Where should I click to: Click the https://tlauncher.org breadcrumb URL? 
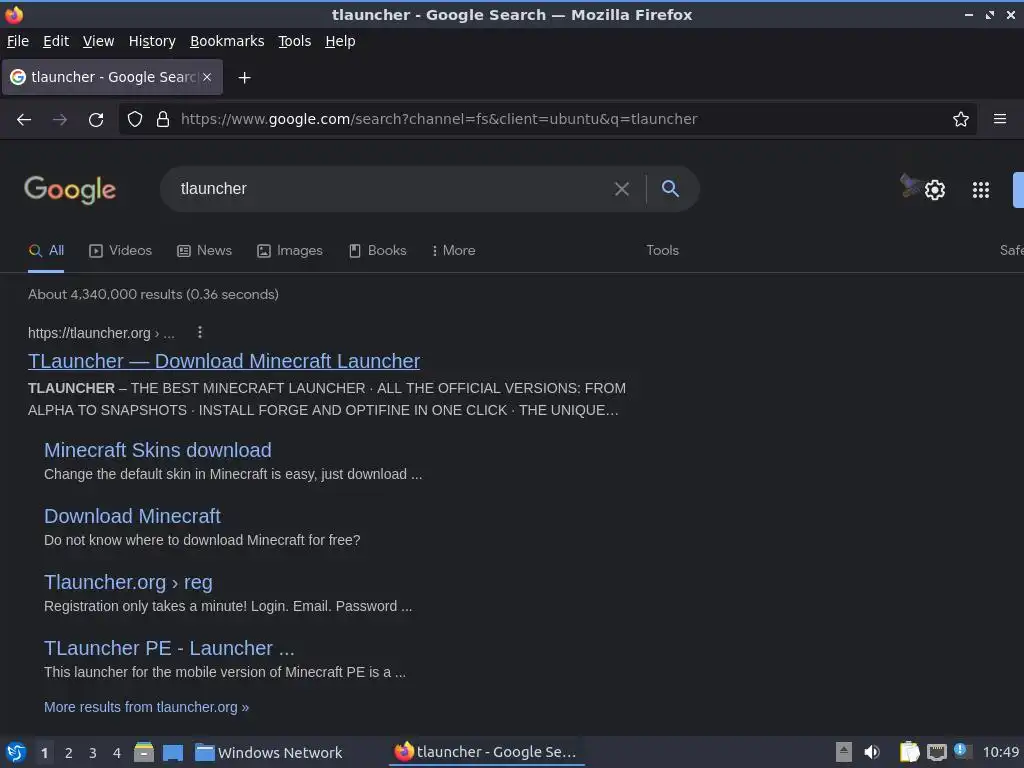(x=101, y=333)
